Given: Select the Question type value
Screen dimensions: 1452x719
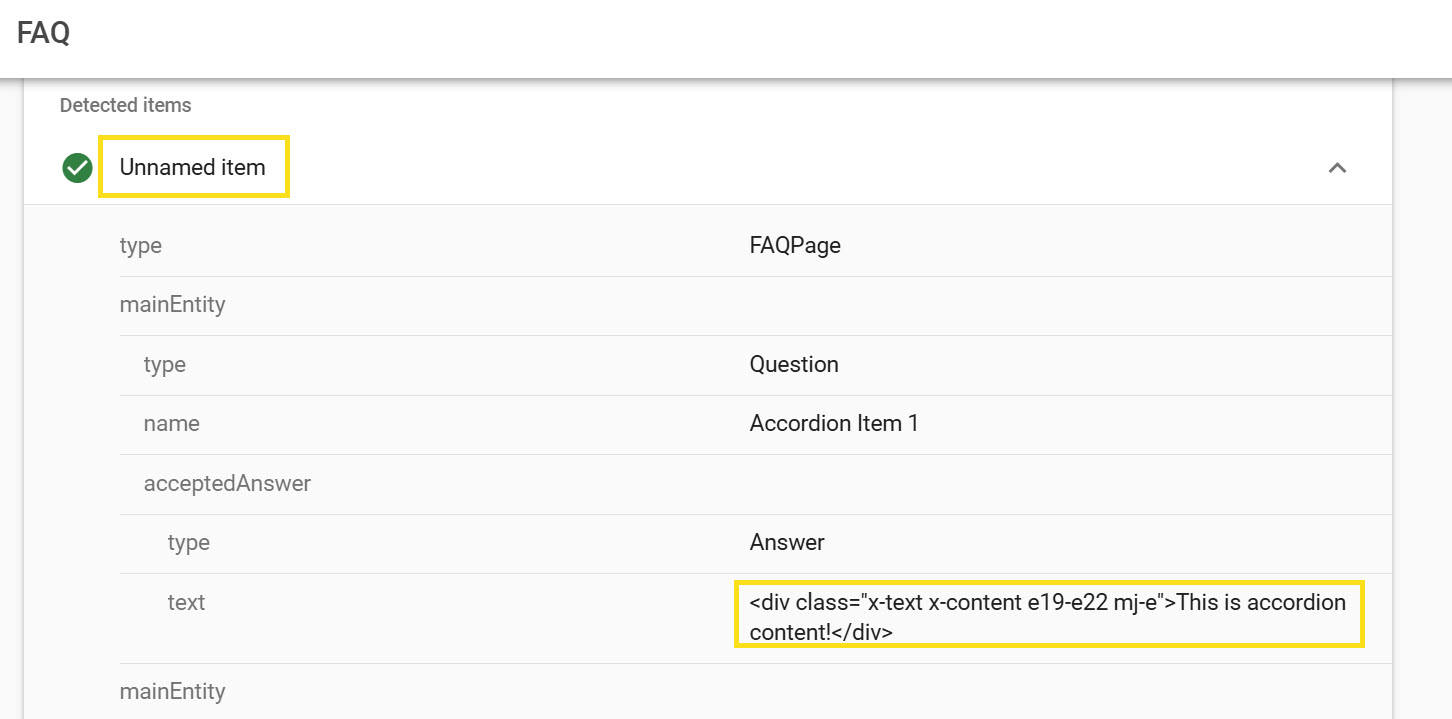Looking at the screenshot, I should click(x=794, y=365).
